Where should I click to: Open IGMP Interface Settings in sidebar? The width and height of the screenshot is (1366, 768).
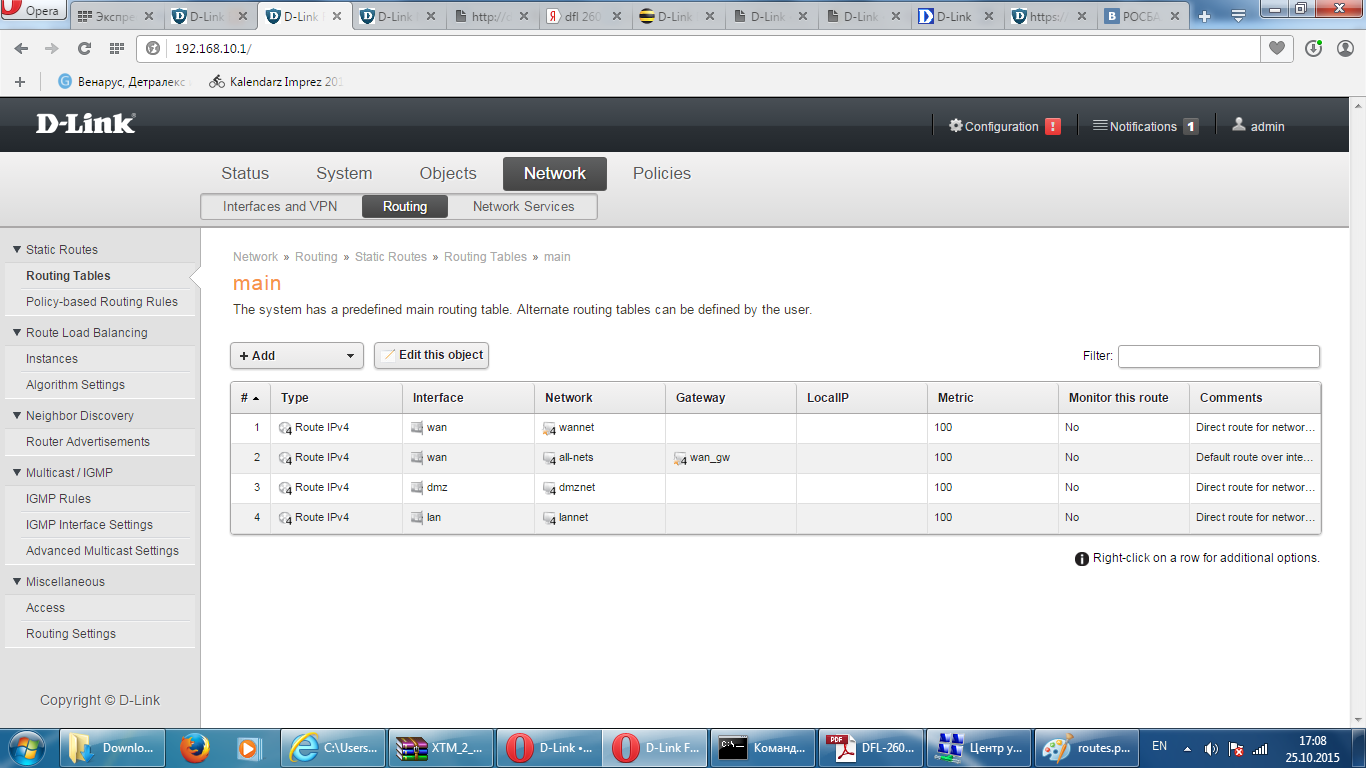point(90,524)
